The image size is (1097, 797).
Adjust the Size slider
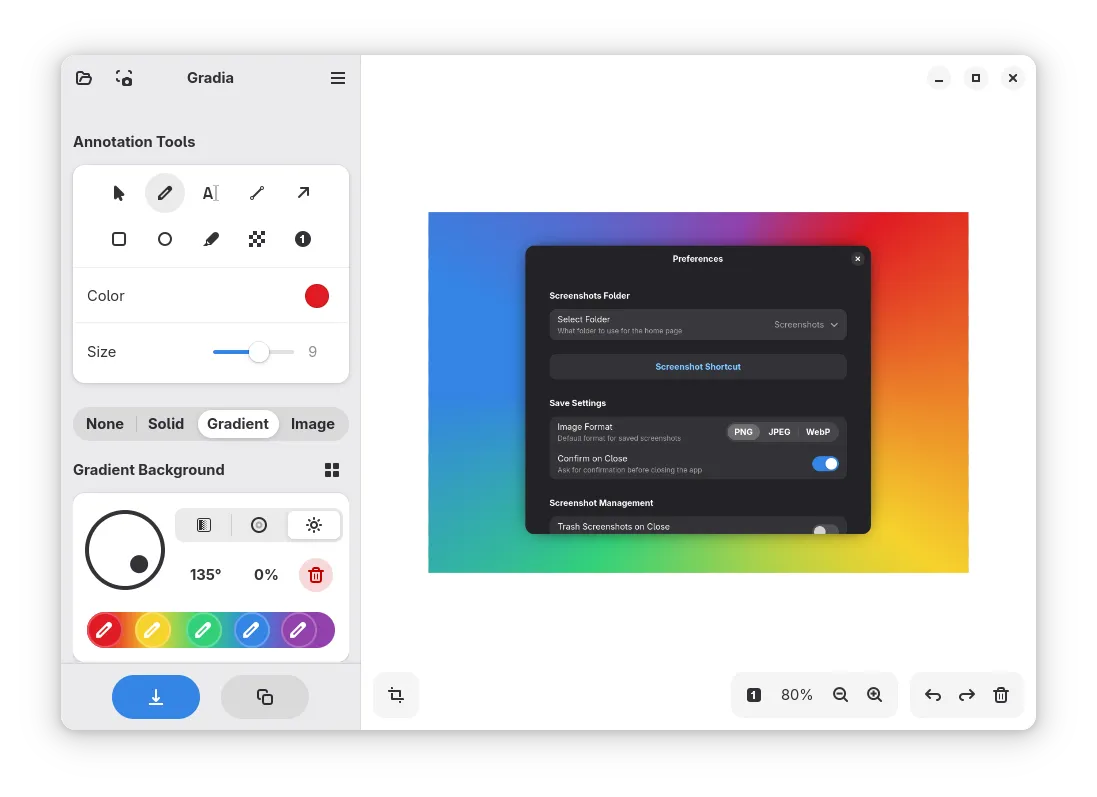pos(253,352)
